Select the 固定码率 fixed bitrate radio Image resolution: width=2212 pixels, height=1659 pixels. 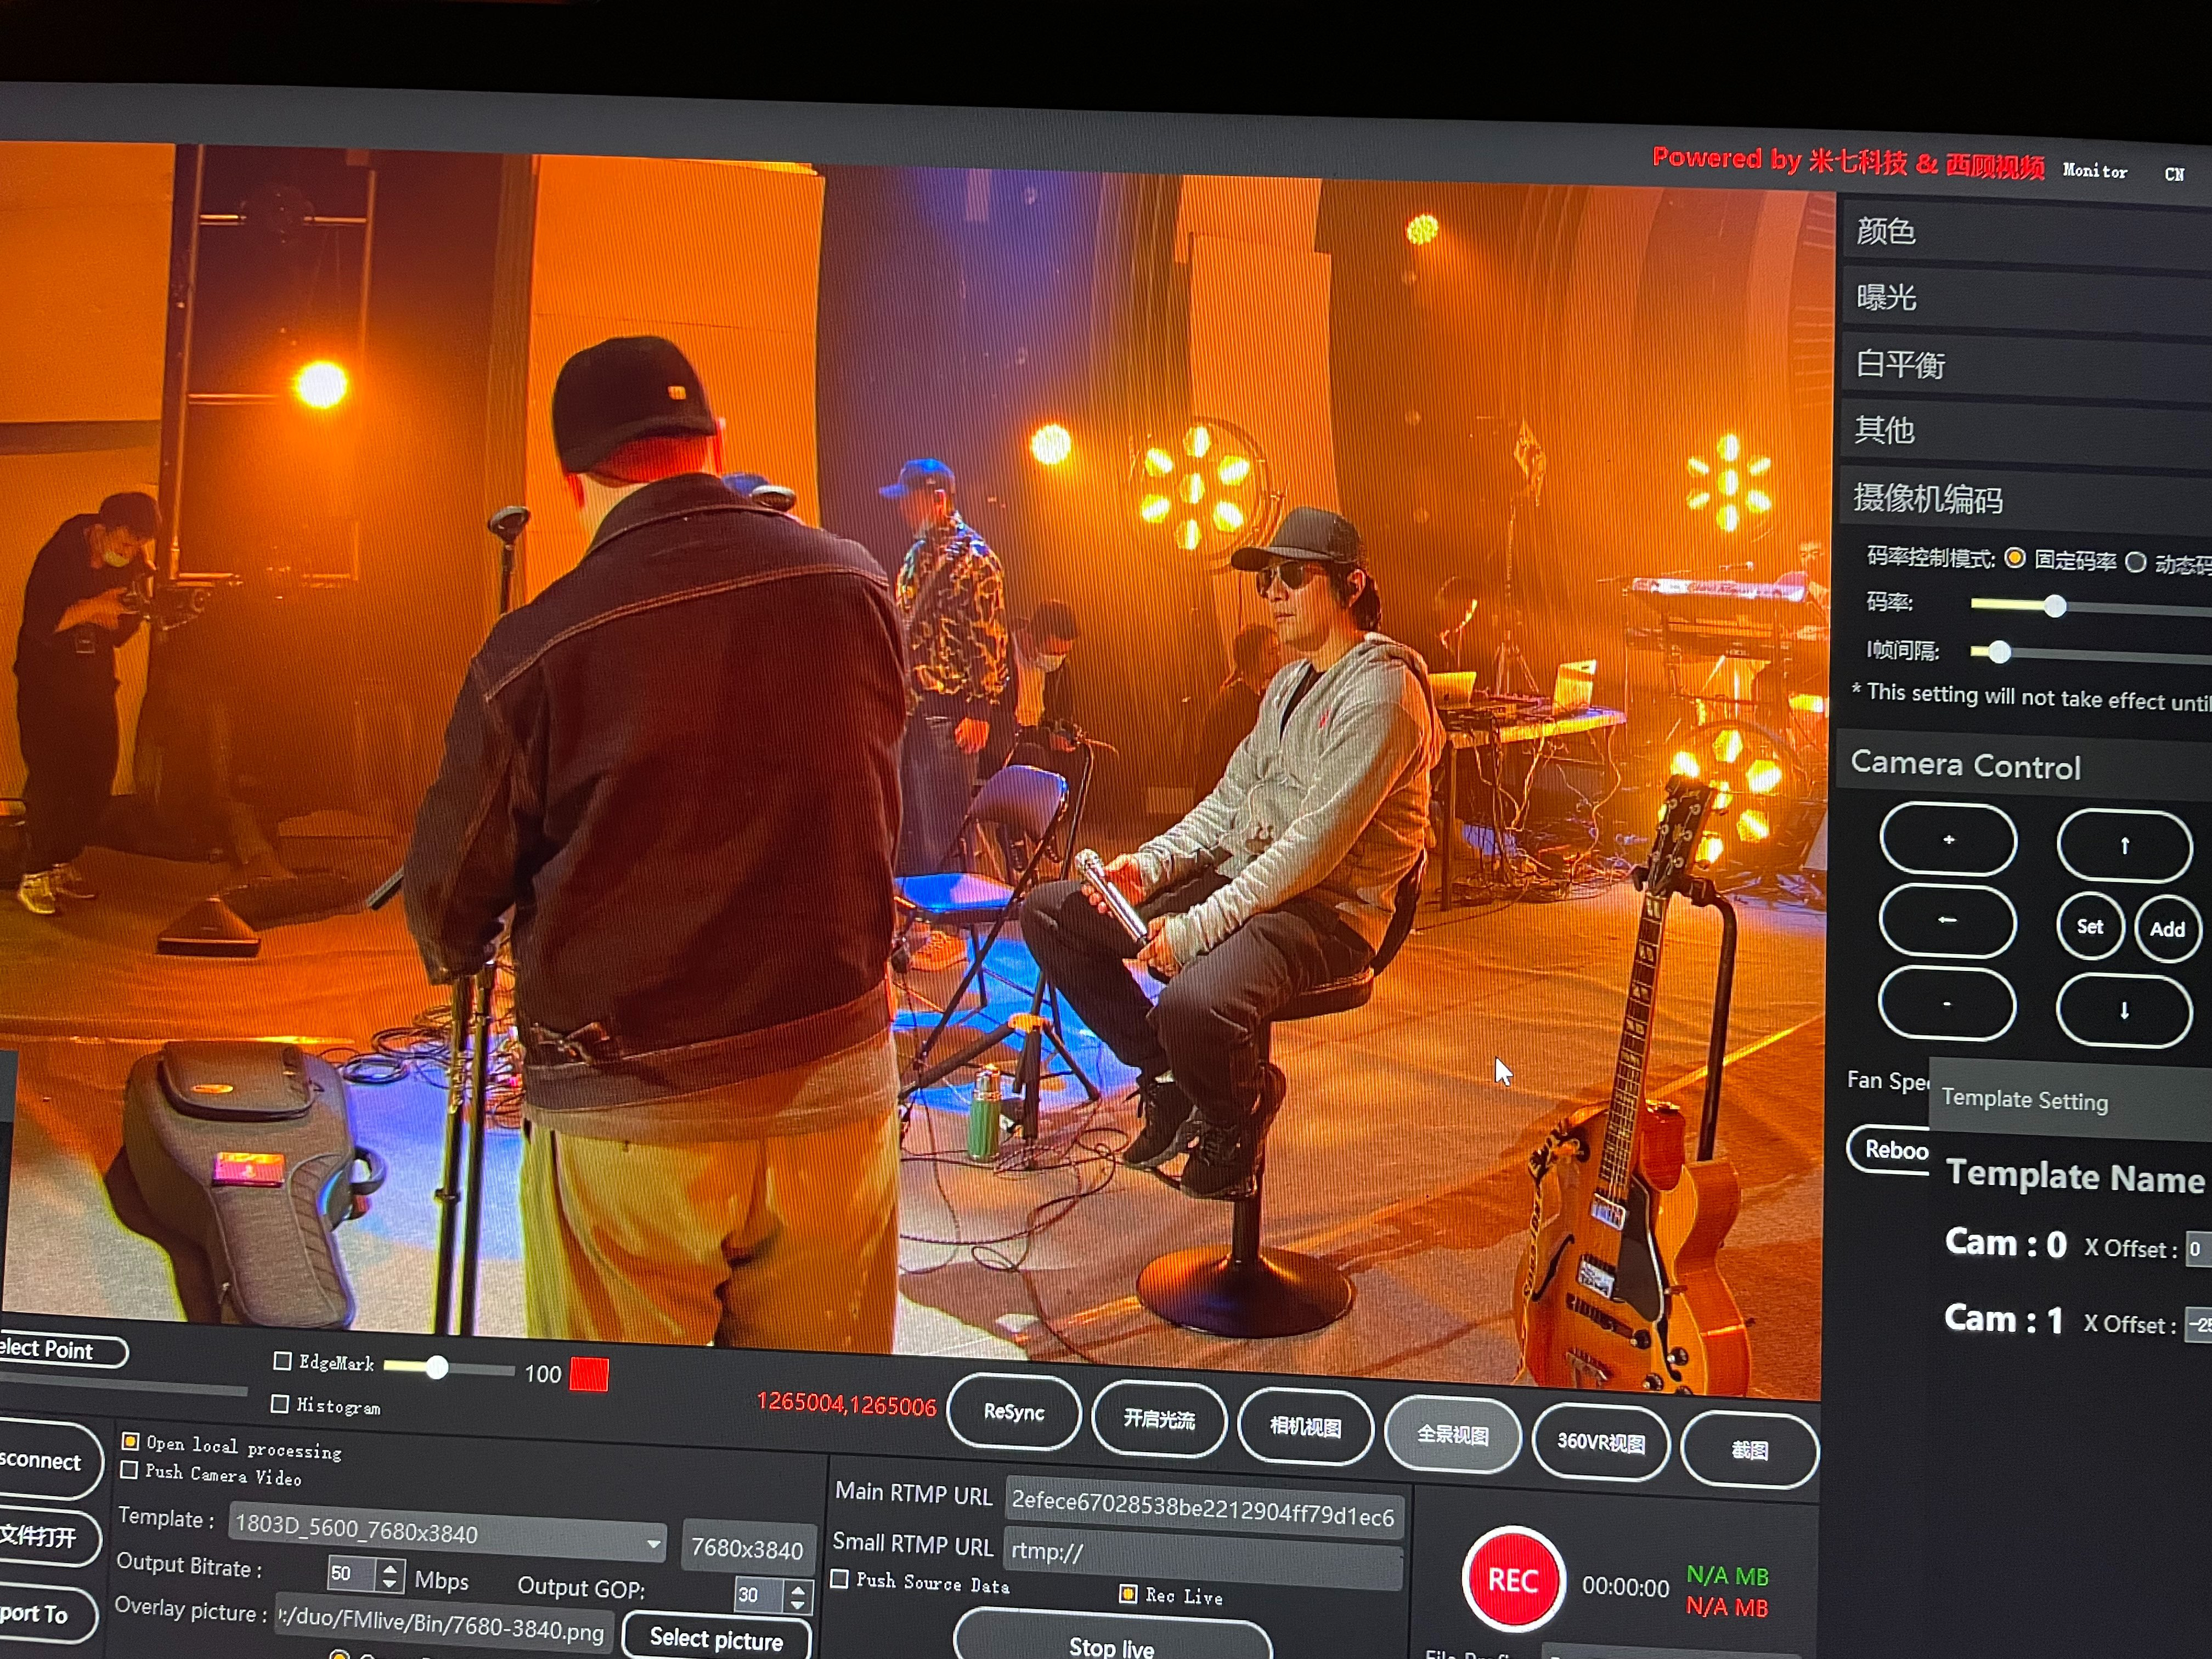(2015, 559)
